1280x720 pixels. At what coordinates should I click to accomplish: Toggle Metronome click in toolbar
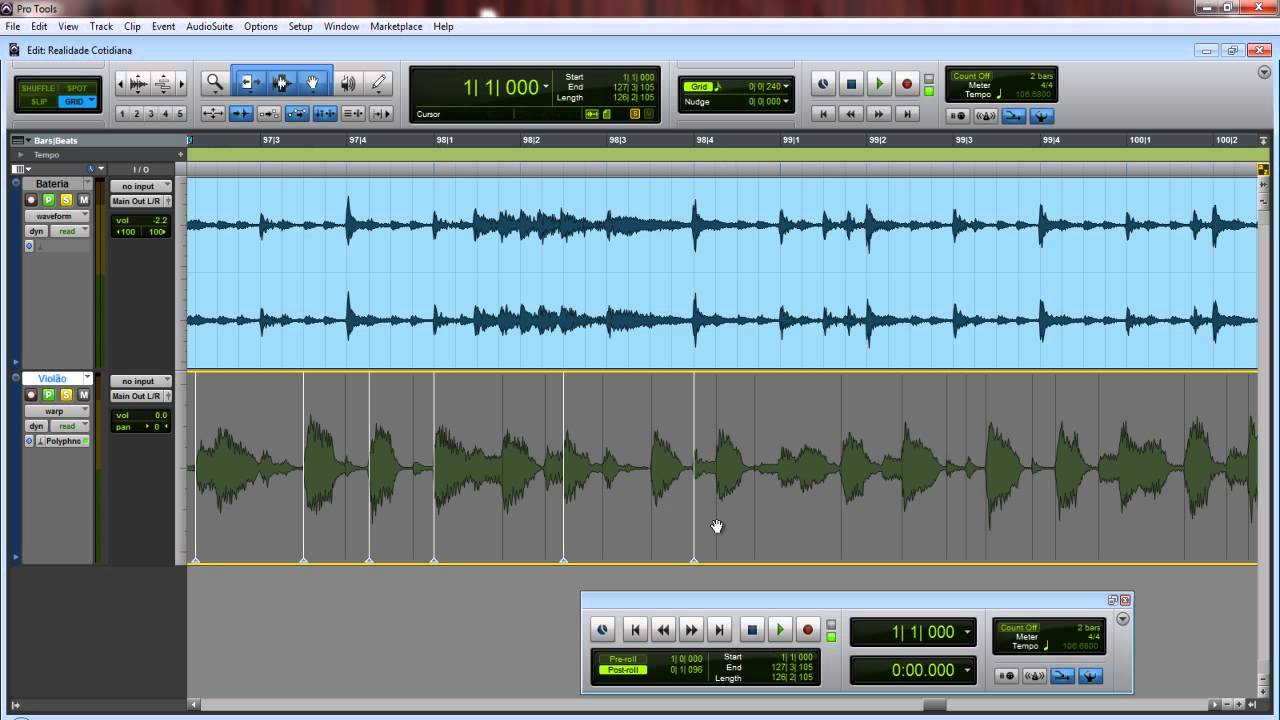click(x=986, y=116)
